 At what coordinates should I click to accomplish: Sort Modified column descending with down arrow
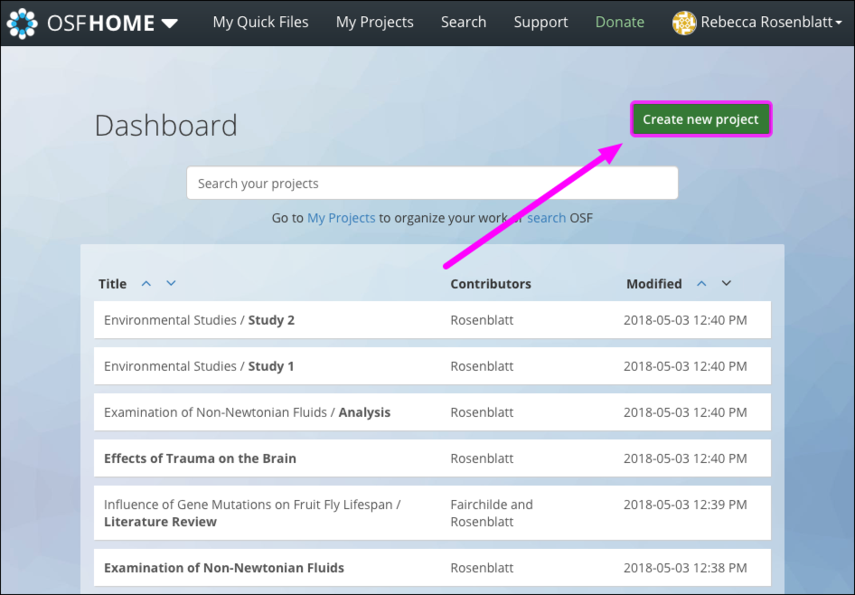(x=726, y=283)
